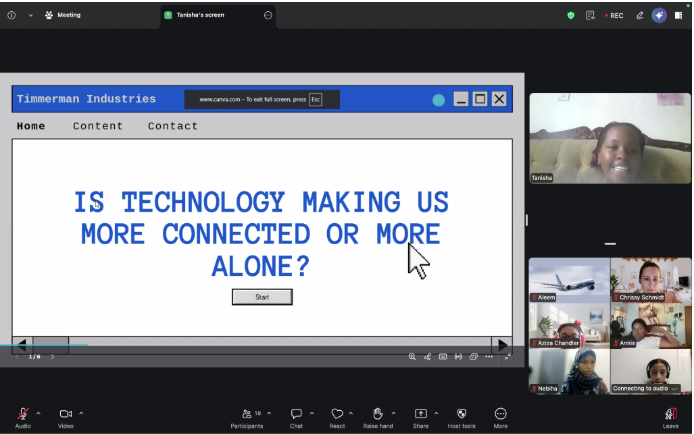Screen dimensions: 694x434
Task: Toggle the Video camera button
Action: click(66, 418)
